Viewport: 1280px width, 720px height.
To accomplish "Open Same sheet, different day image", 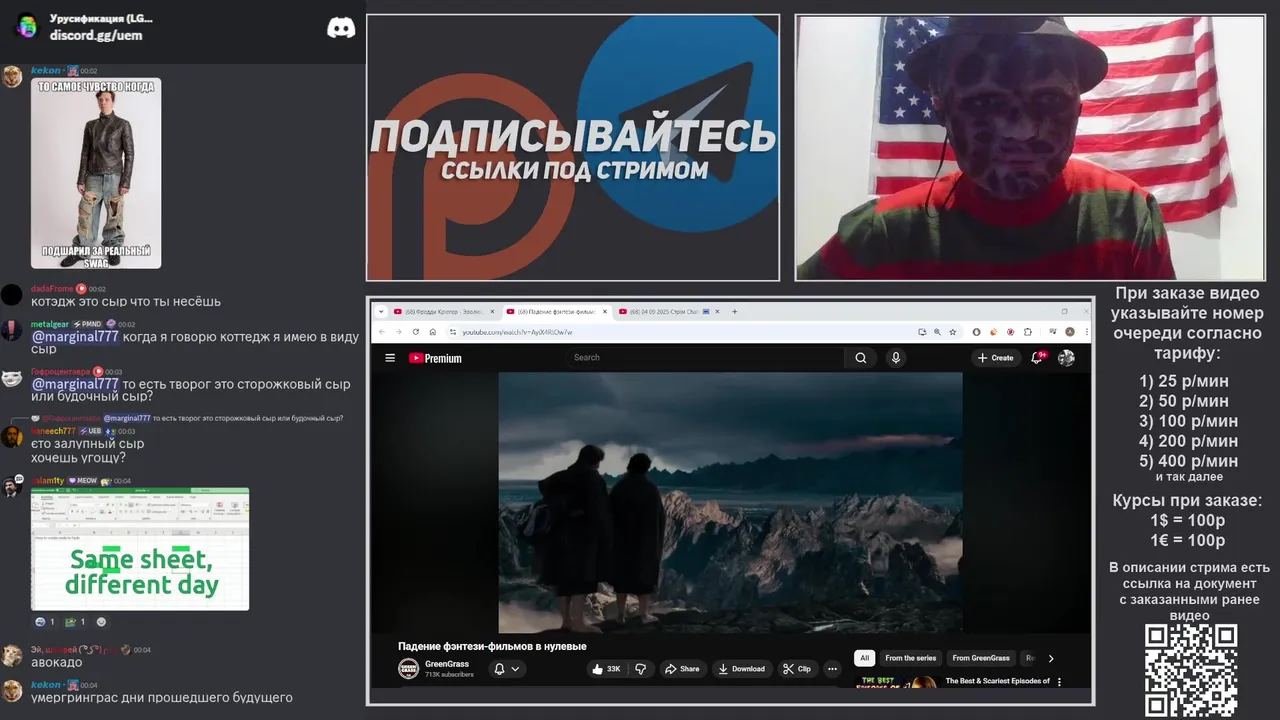I will pyautogui.click(x=140, y=549).
